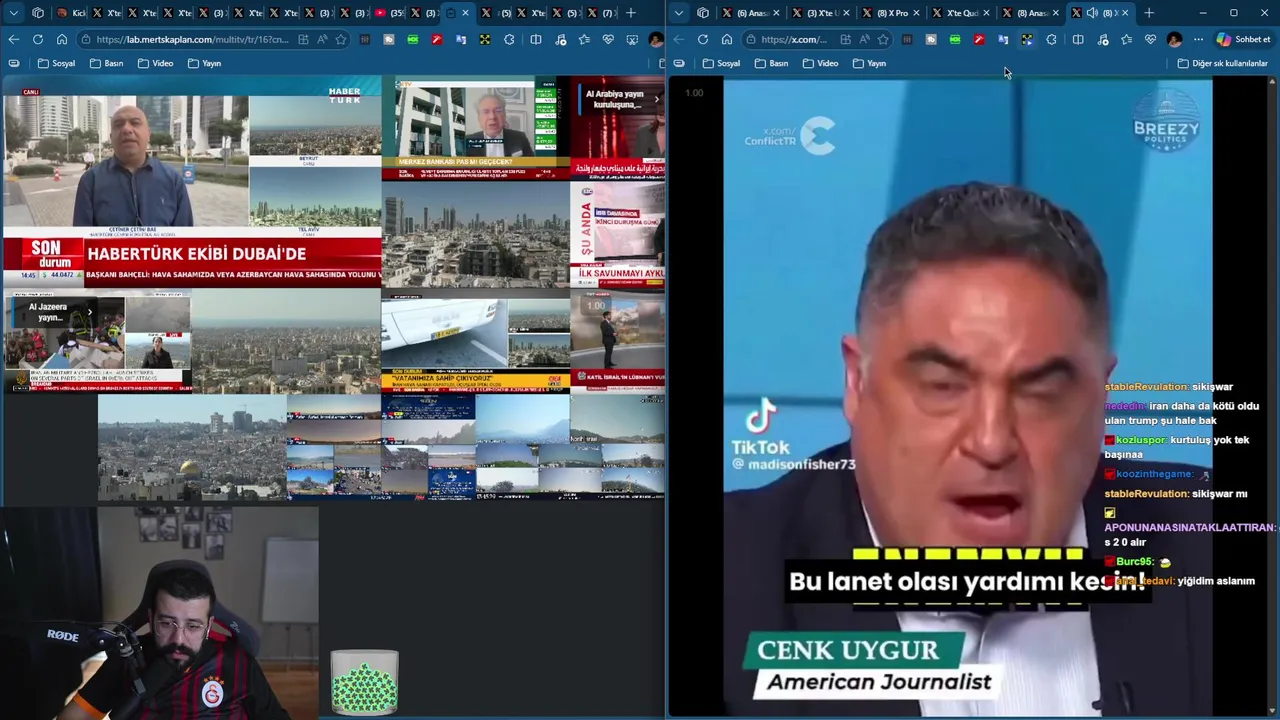Viewport: 1280px width, 720px height.
Task: Mute the active X tab's audio
Action: tap(1092, 13)
